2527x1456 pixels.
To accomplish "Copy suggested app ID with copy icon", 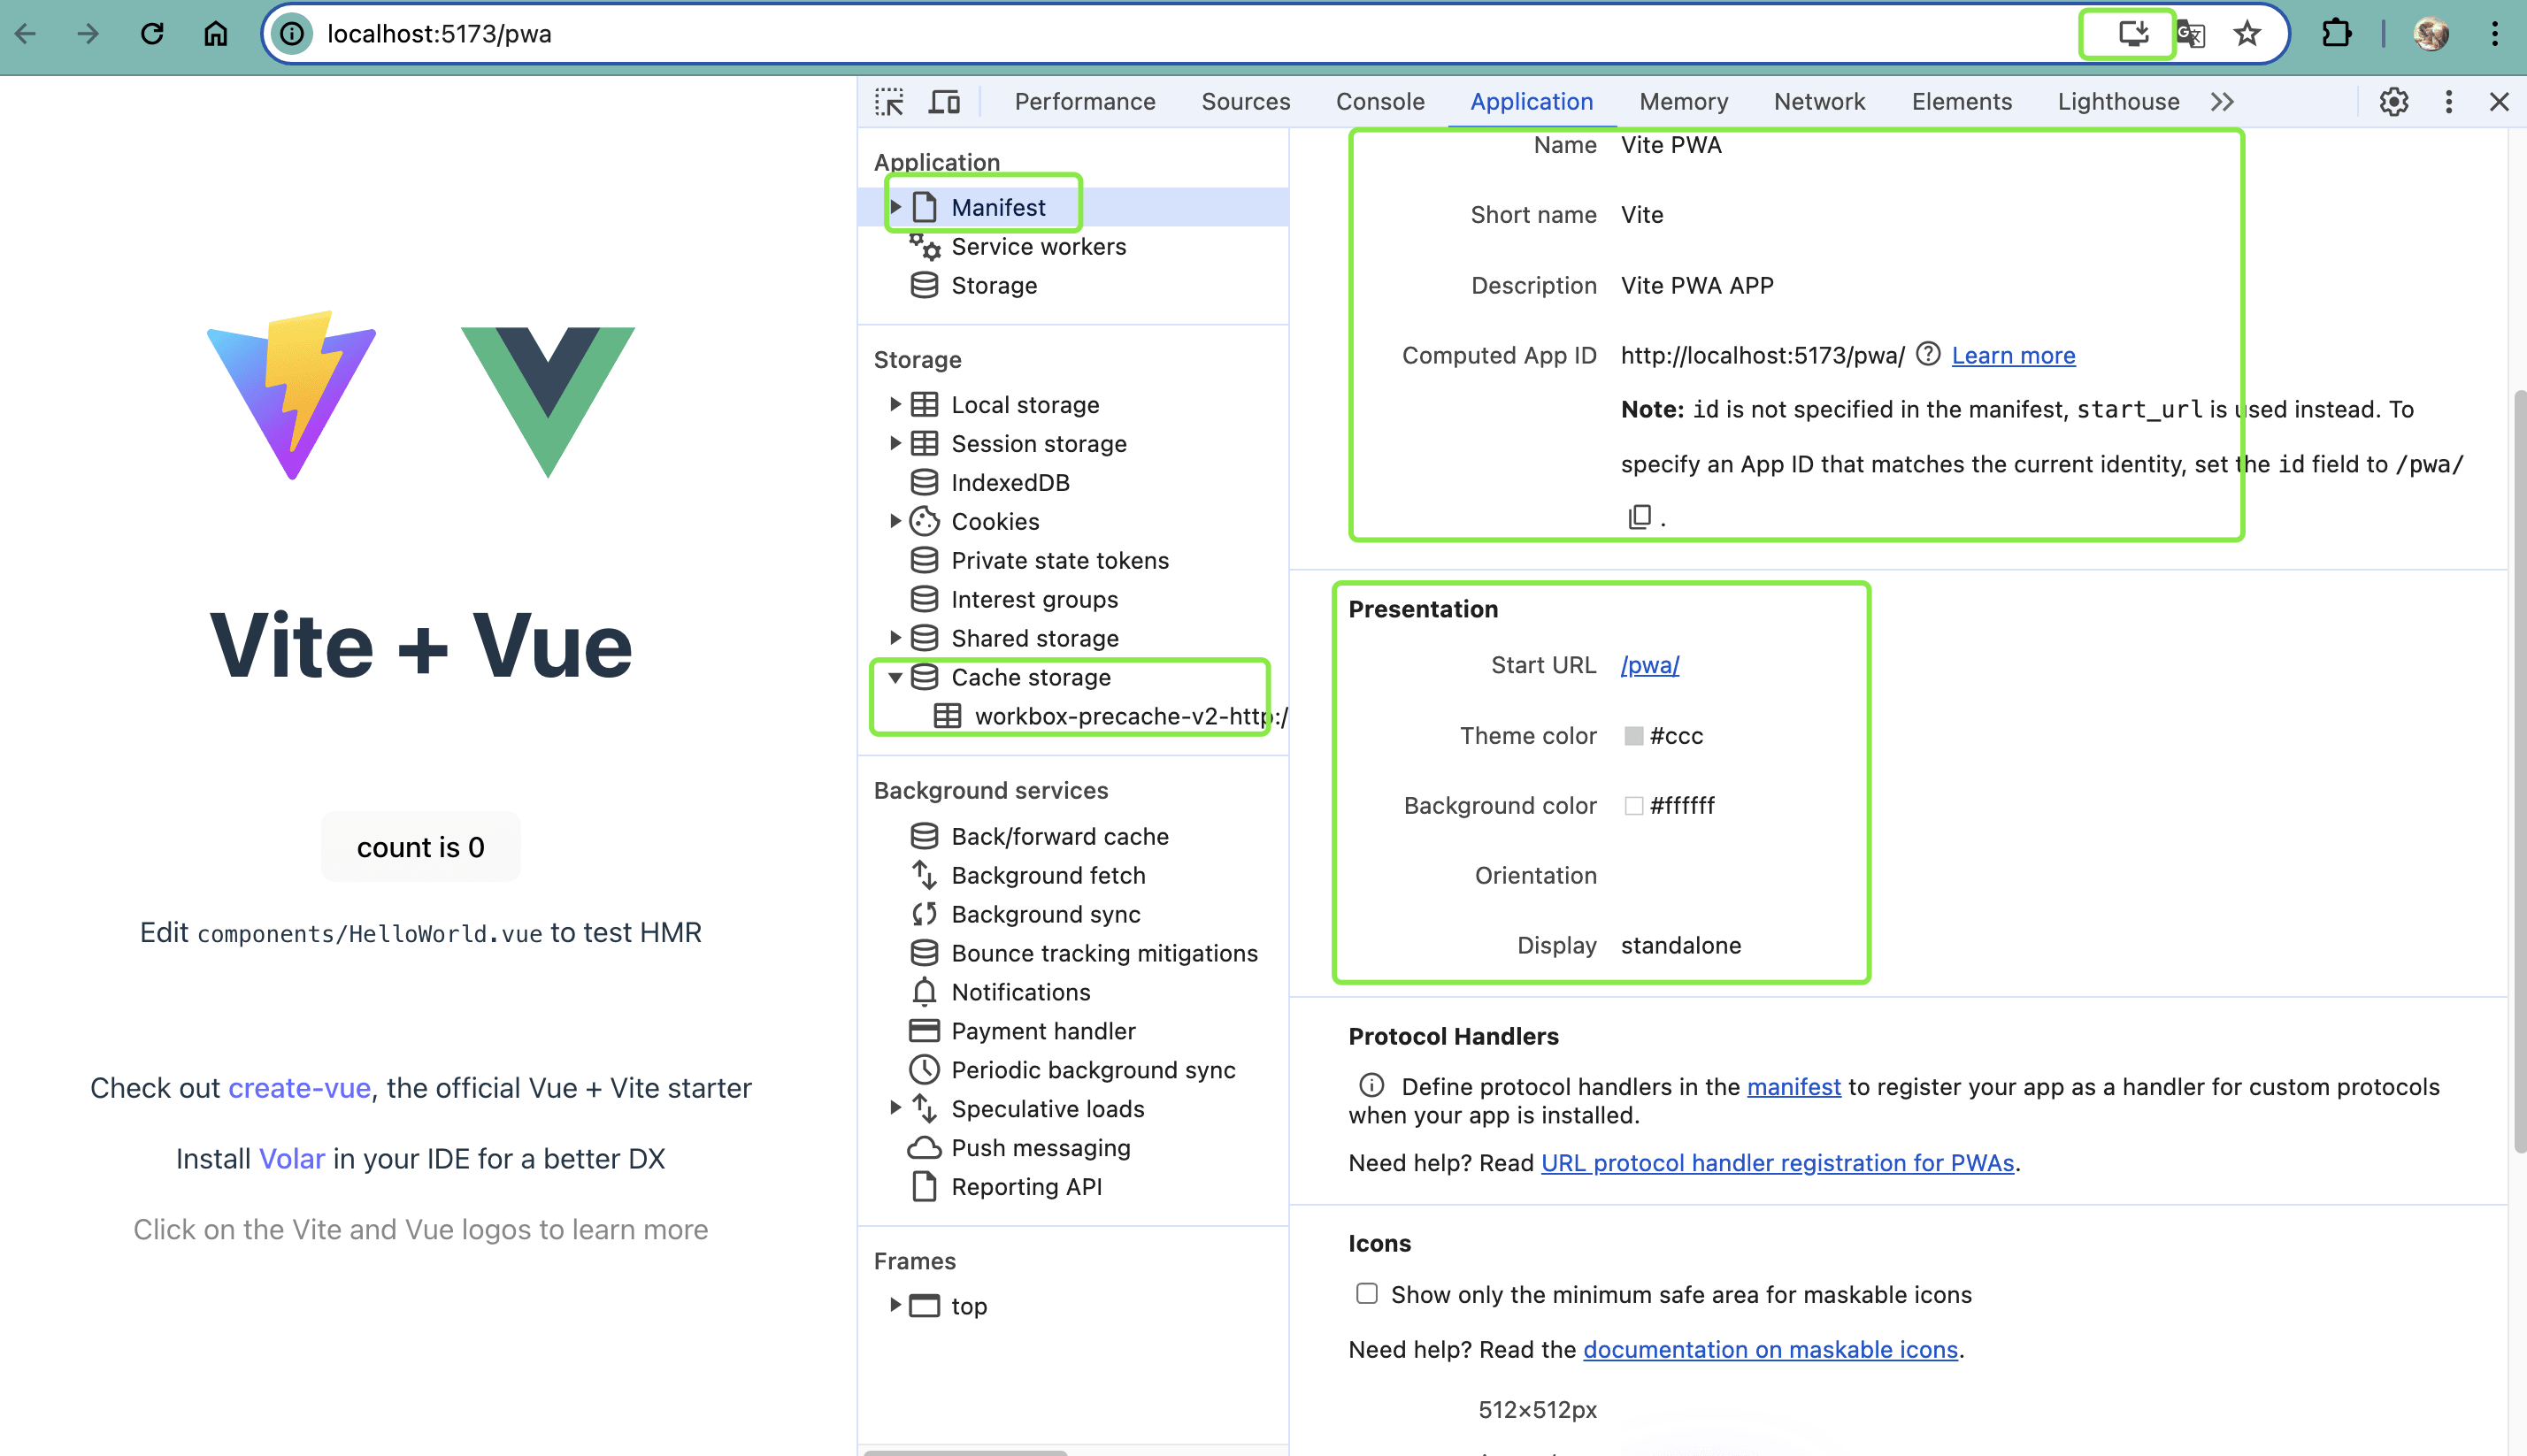I will 1639,517.
